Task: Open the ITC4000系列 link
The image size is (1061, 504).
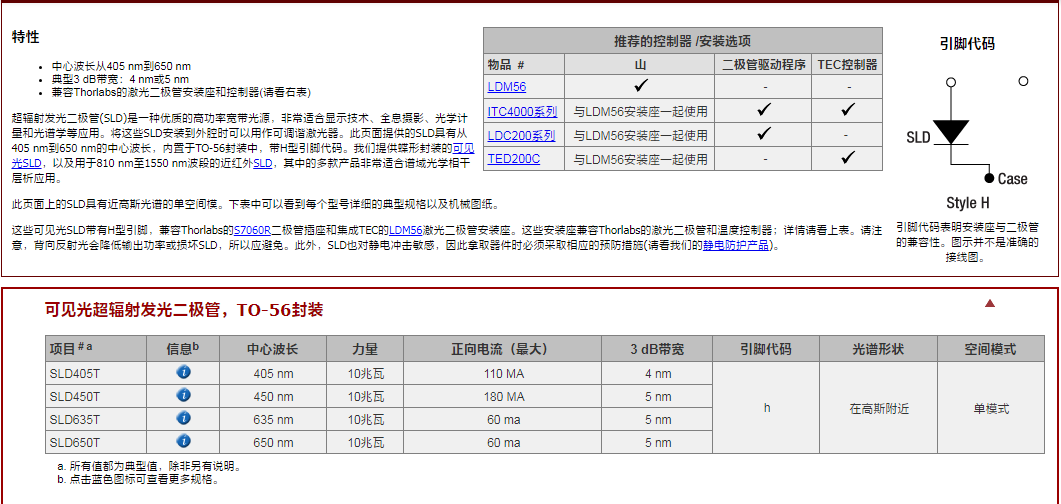Action: (521, 111)
